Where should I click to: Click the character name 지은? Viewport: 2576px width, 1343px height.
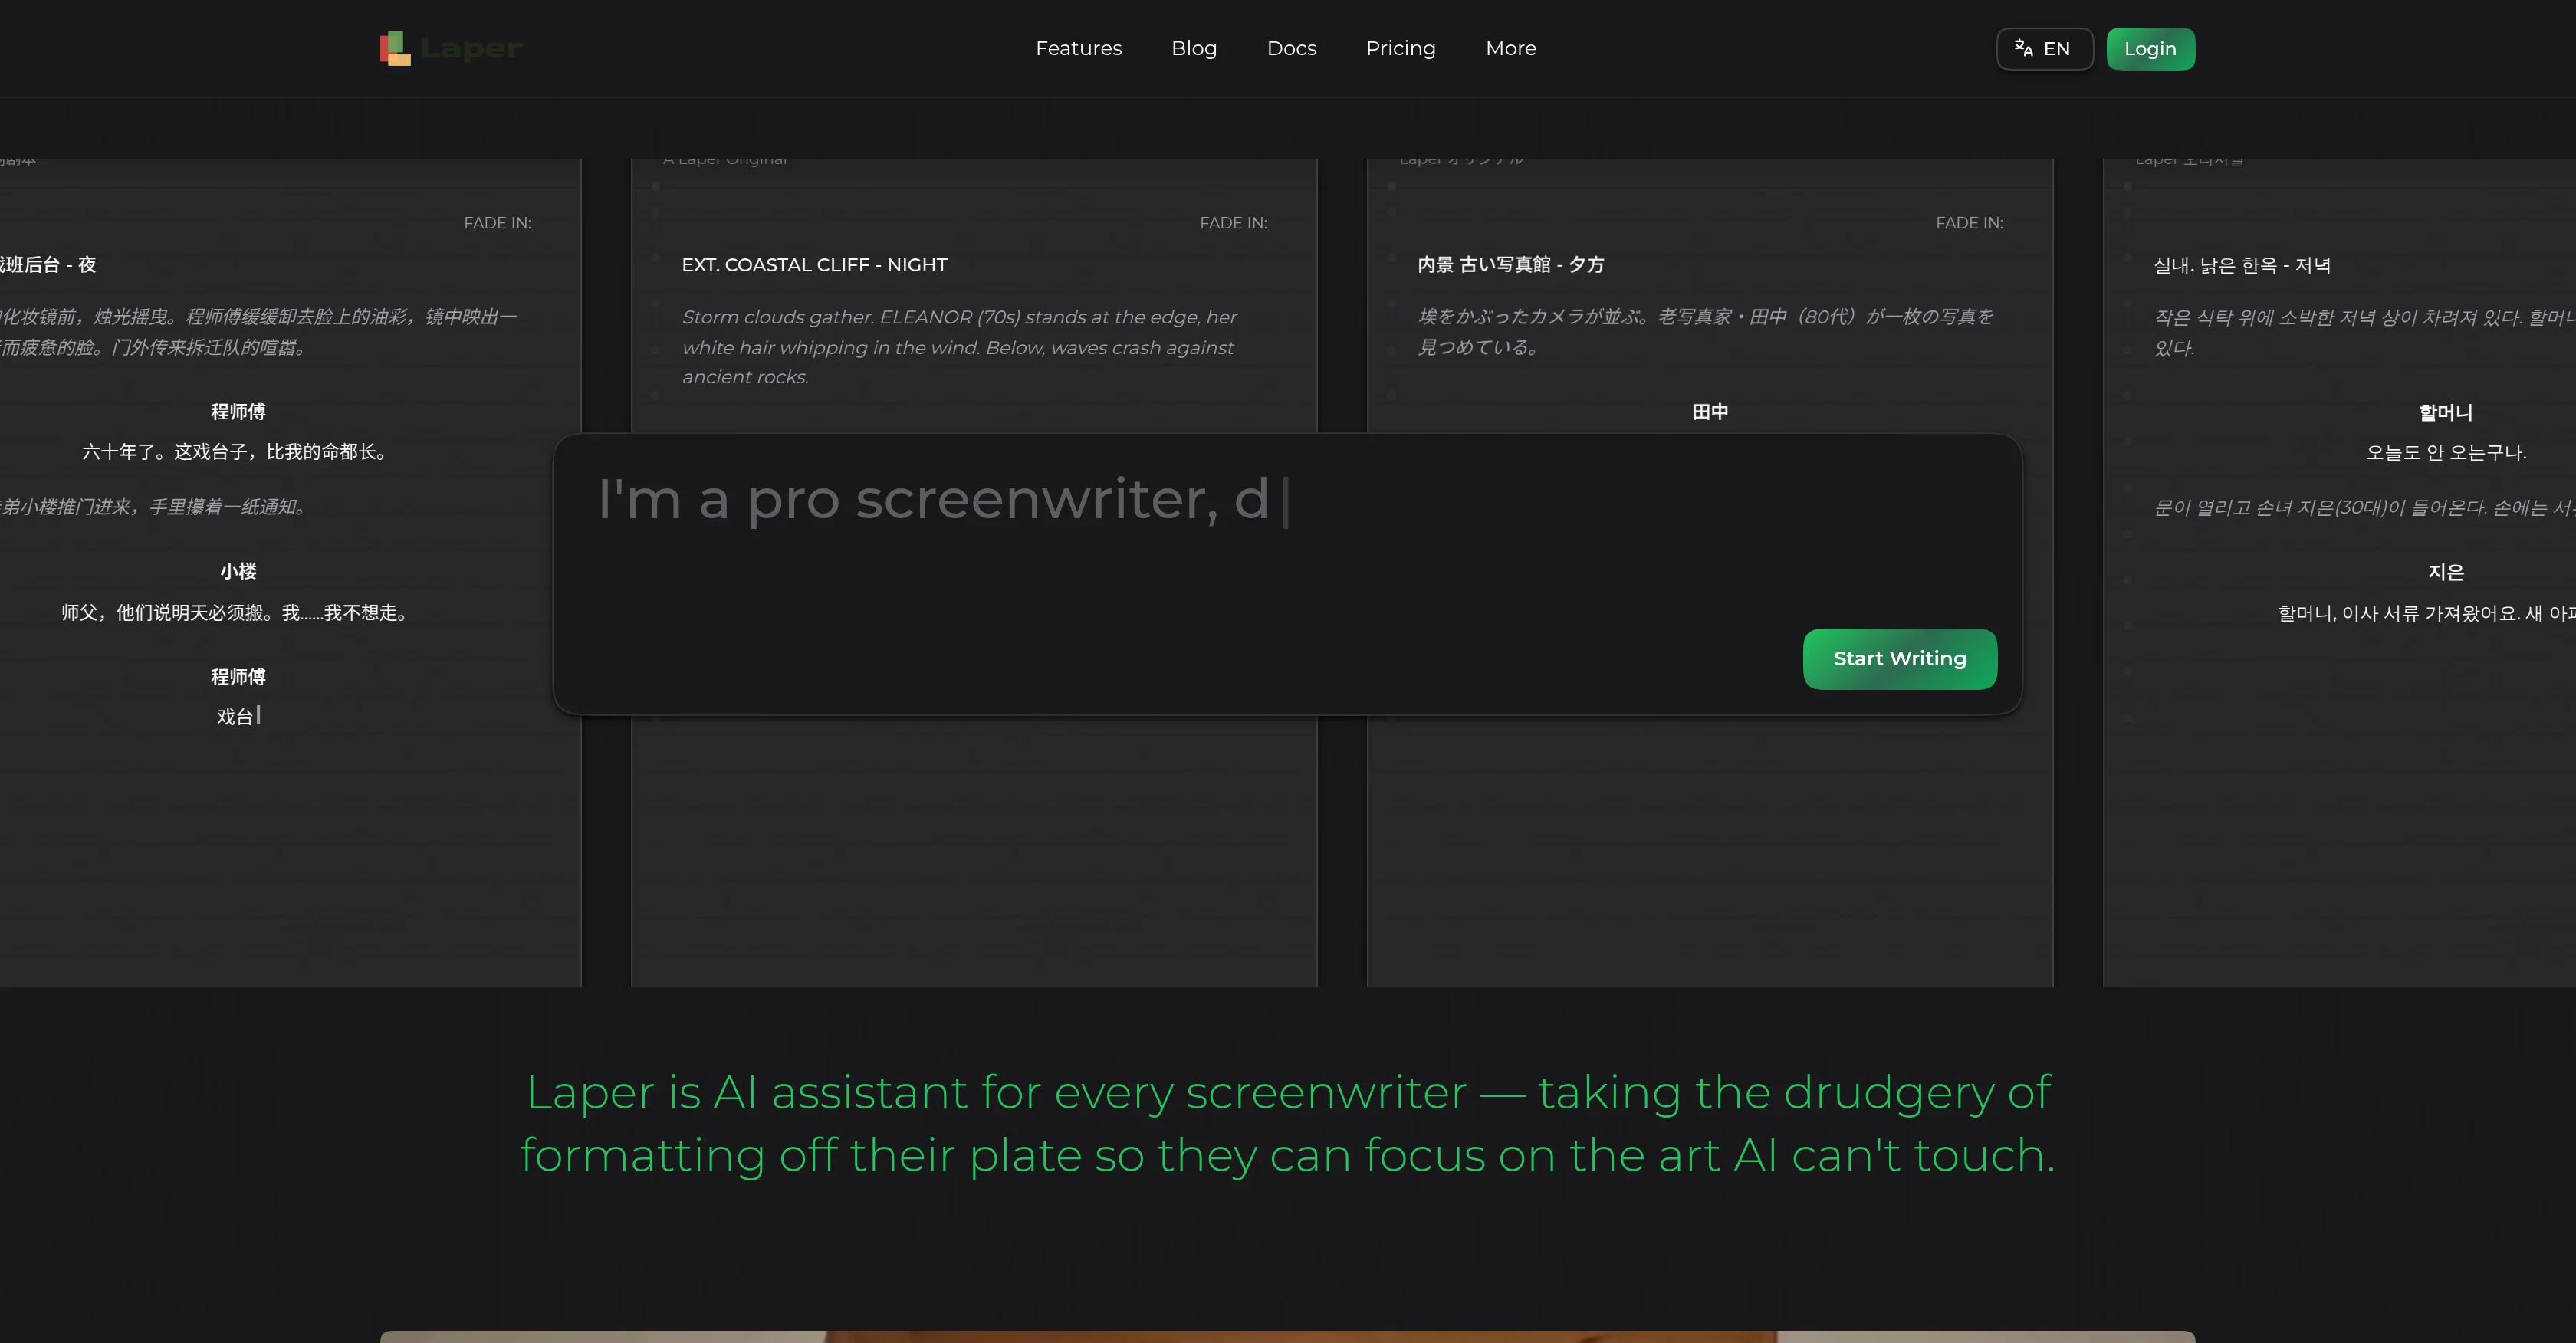[2445, 572]
